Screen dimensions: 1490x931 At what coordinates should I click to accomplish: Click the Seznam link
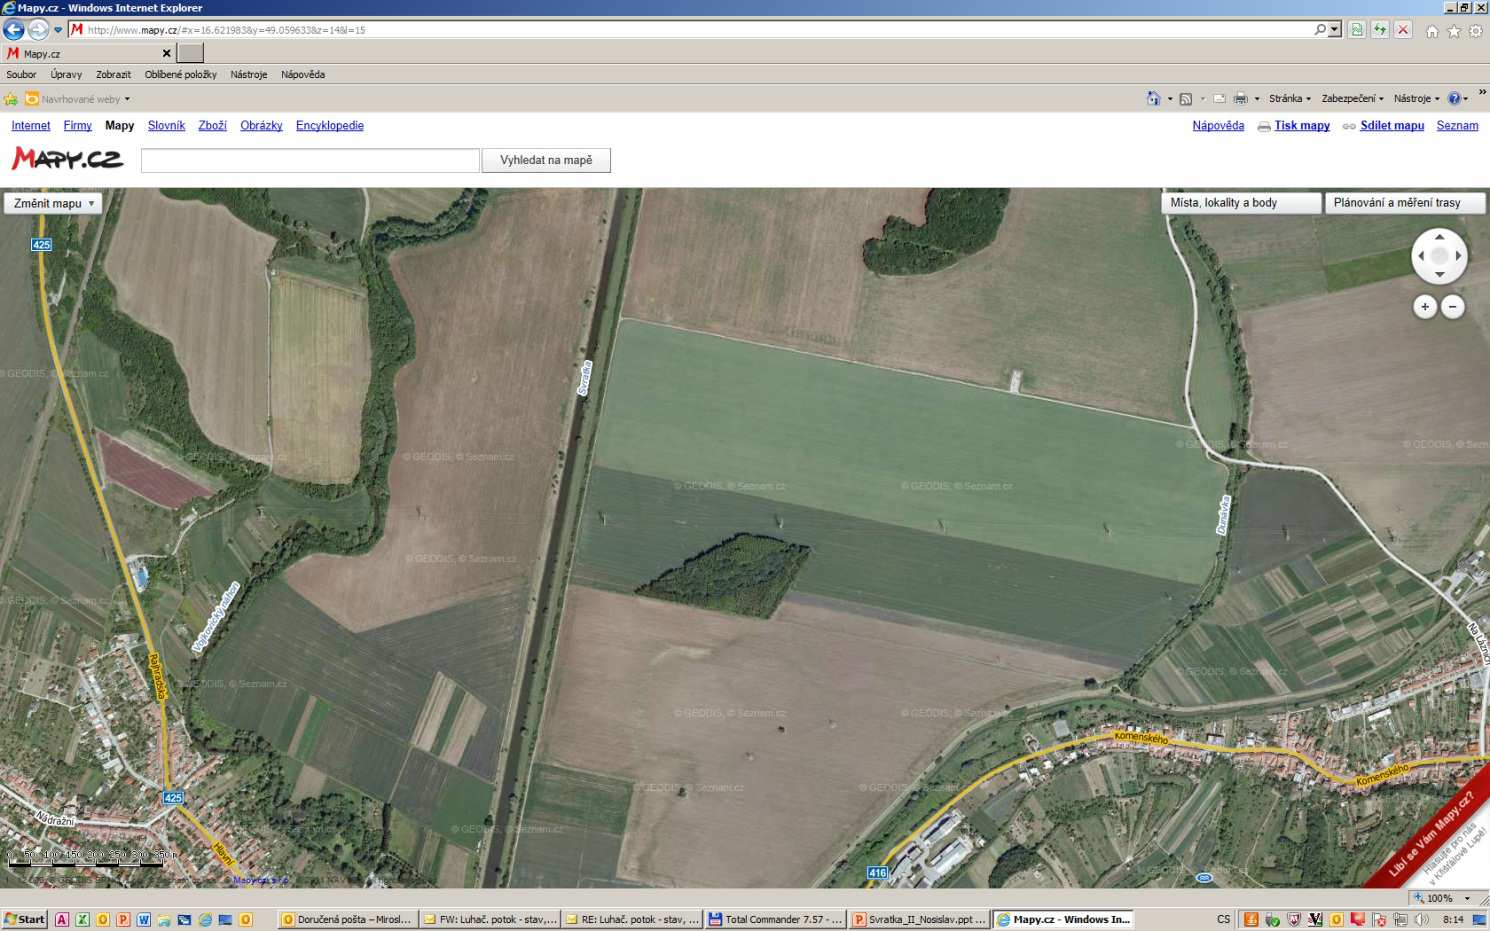[x=1457, y=126]
